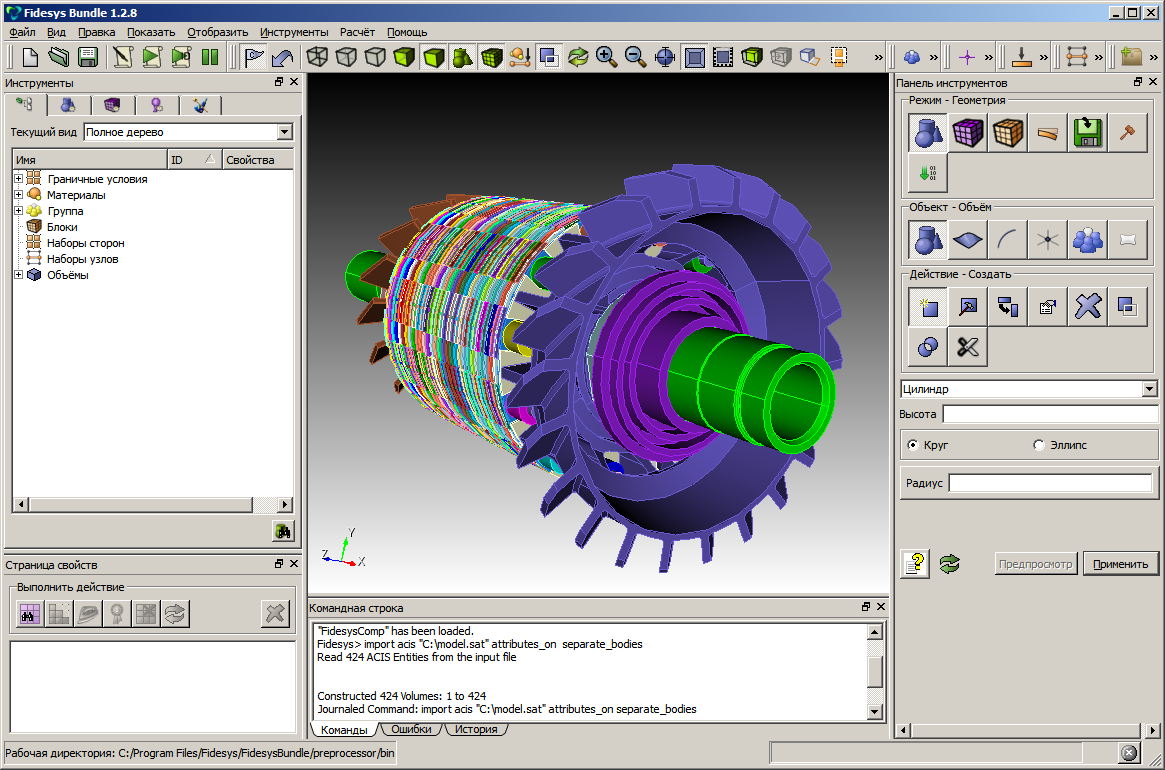Expand the Объёмы tree node

coord(18,275)
